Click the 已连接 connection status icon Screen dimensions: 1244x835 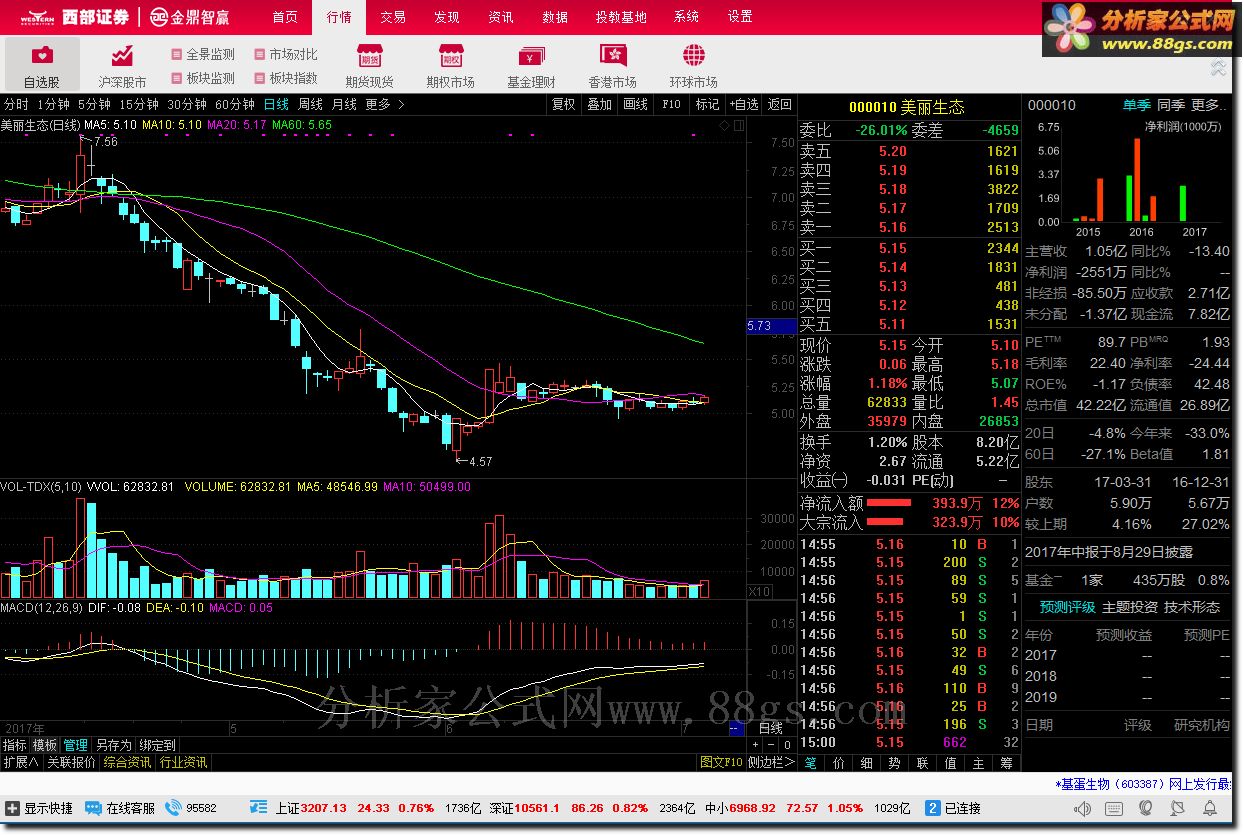click(932, 808)
